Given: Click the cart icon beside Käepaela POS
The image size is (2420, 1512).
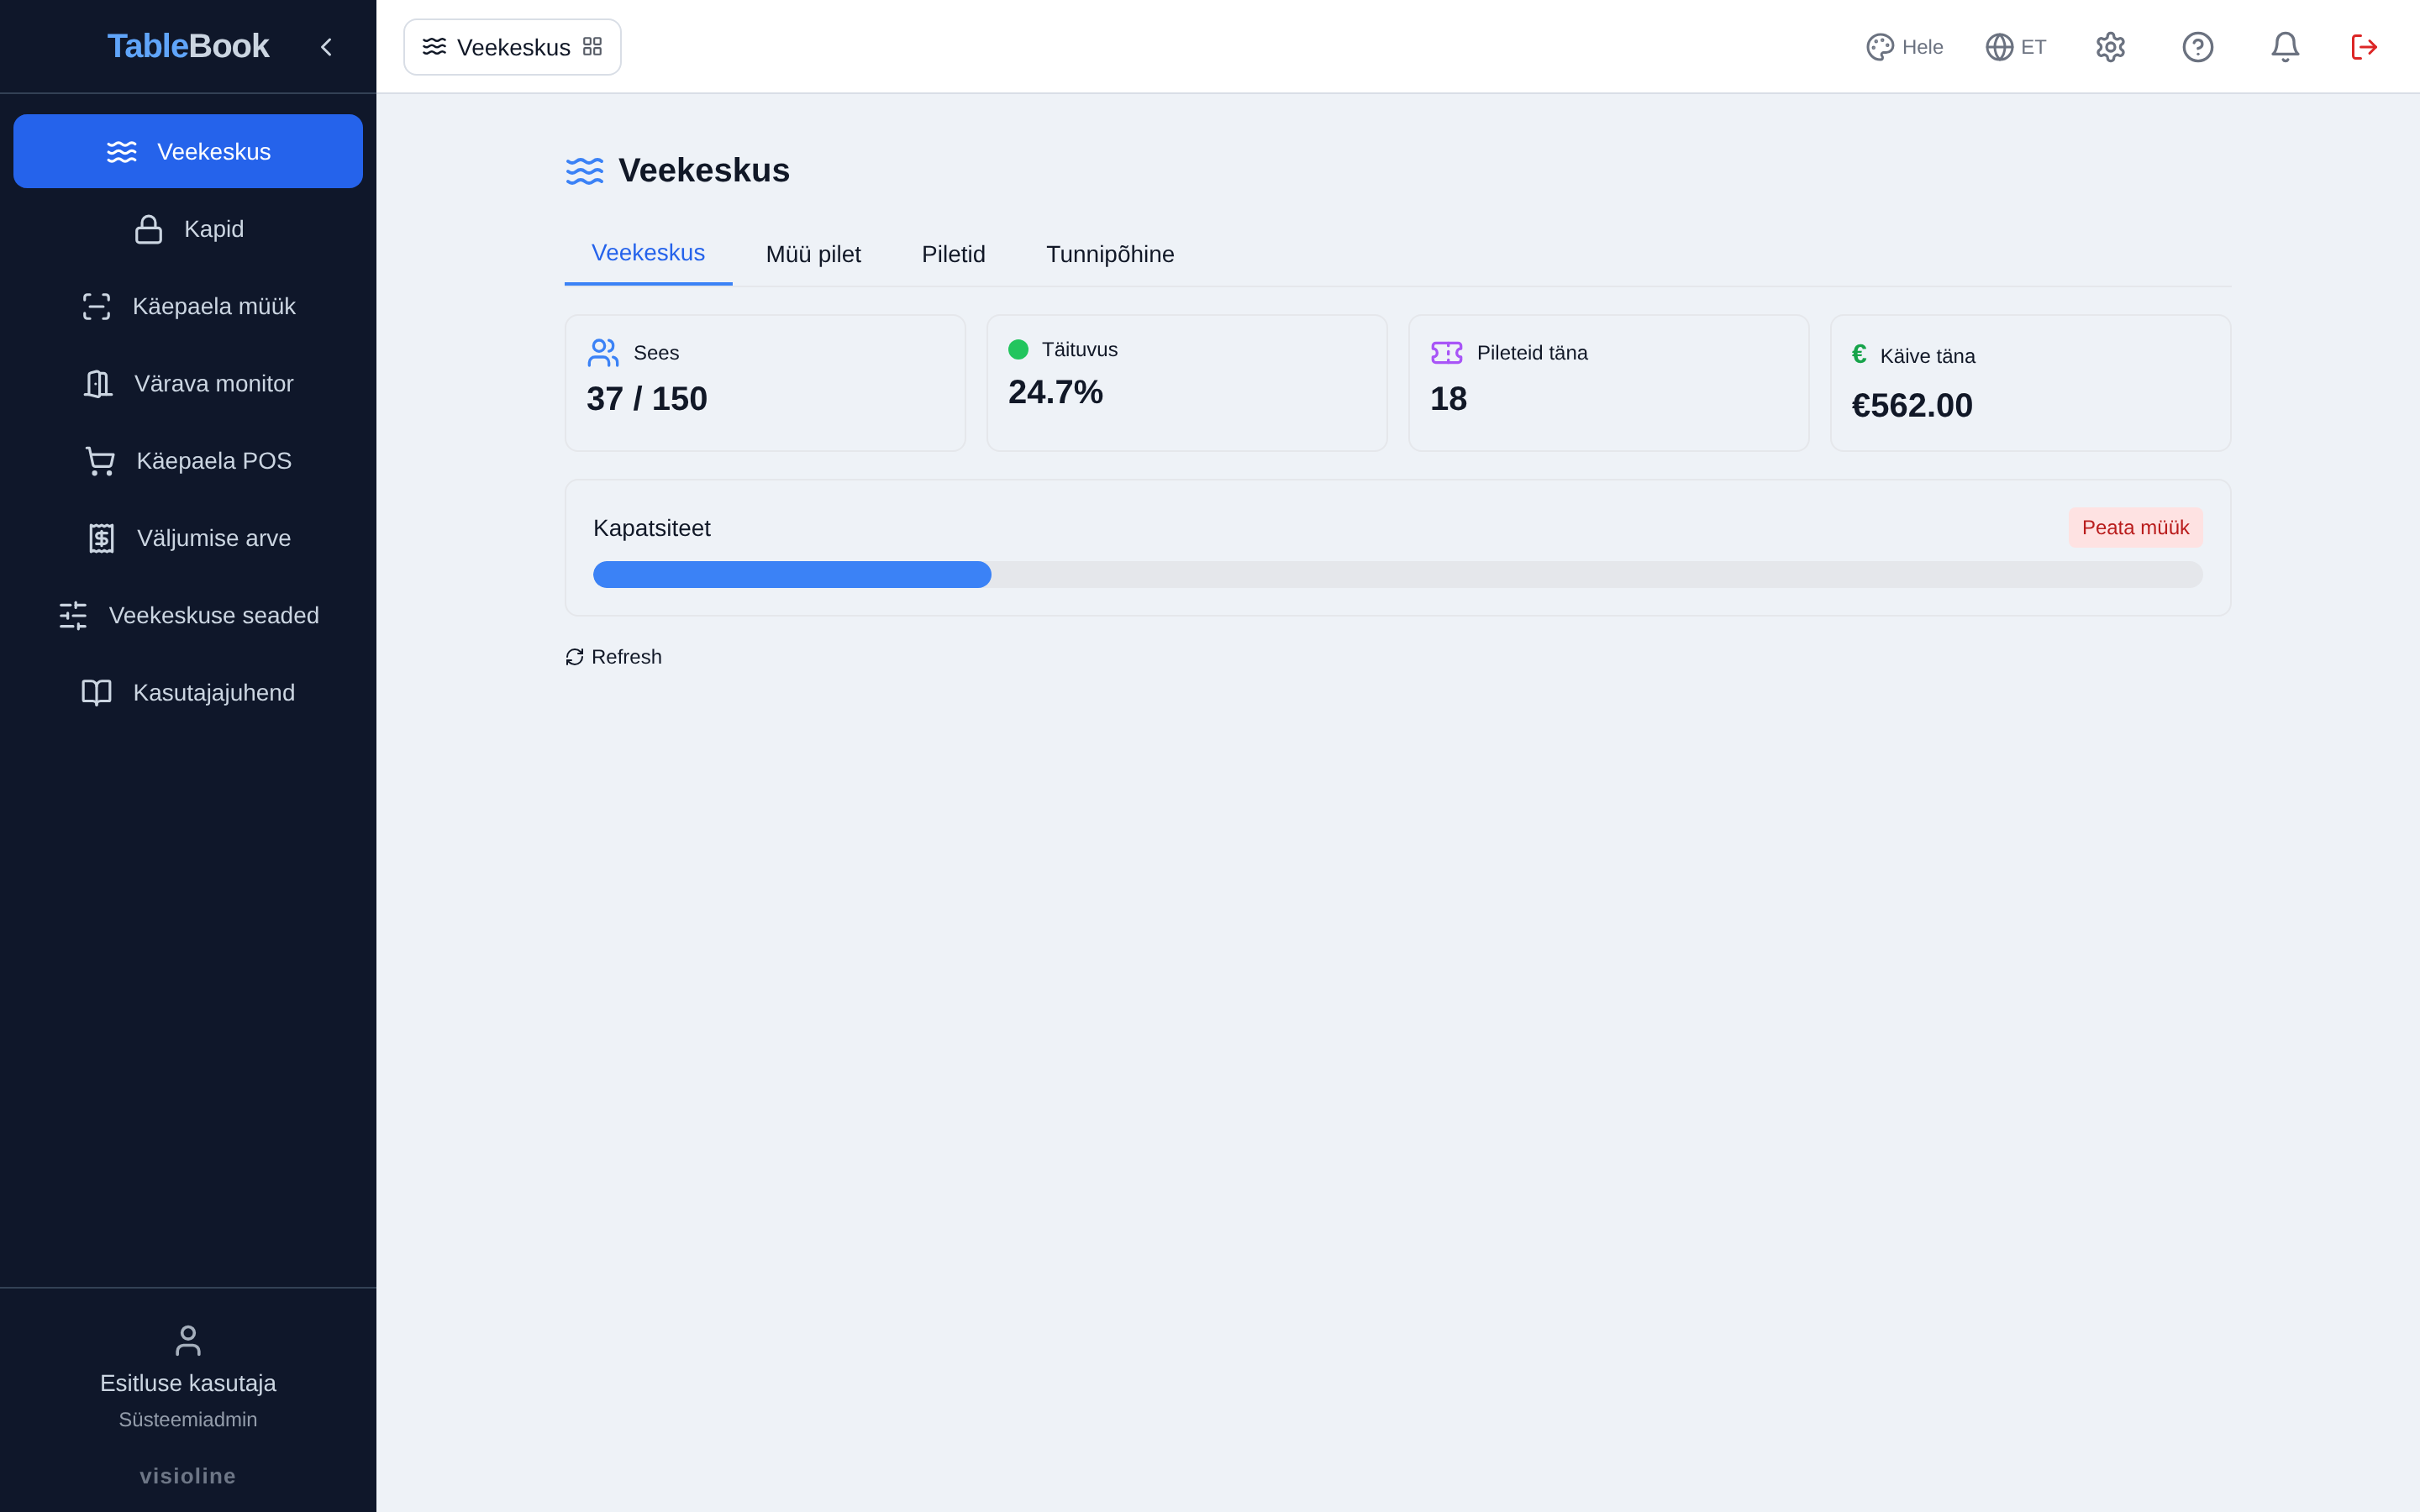Looking at the screenshot, I should pyautogui.click(x=100, y=461).
